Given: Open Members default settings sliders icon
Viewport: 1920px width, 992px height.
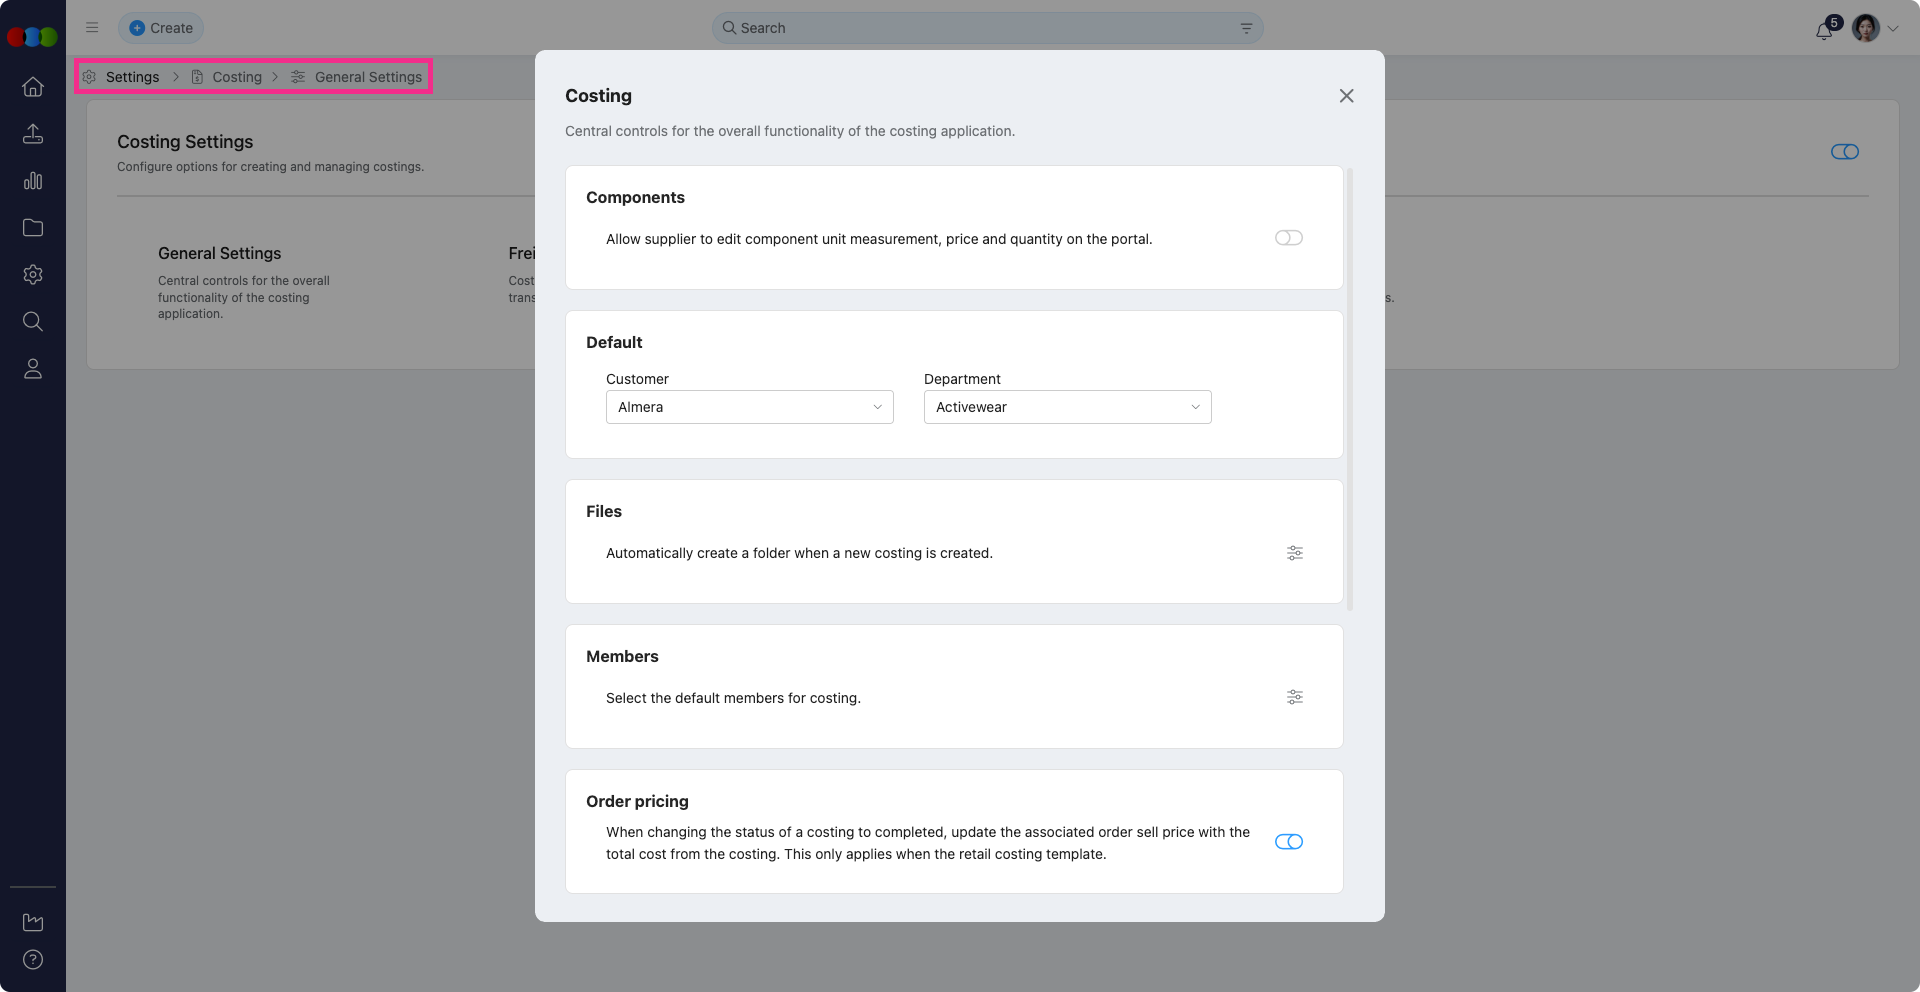Looking at the screenshot, I should click(x=1294, y=697).
